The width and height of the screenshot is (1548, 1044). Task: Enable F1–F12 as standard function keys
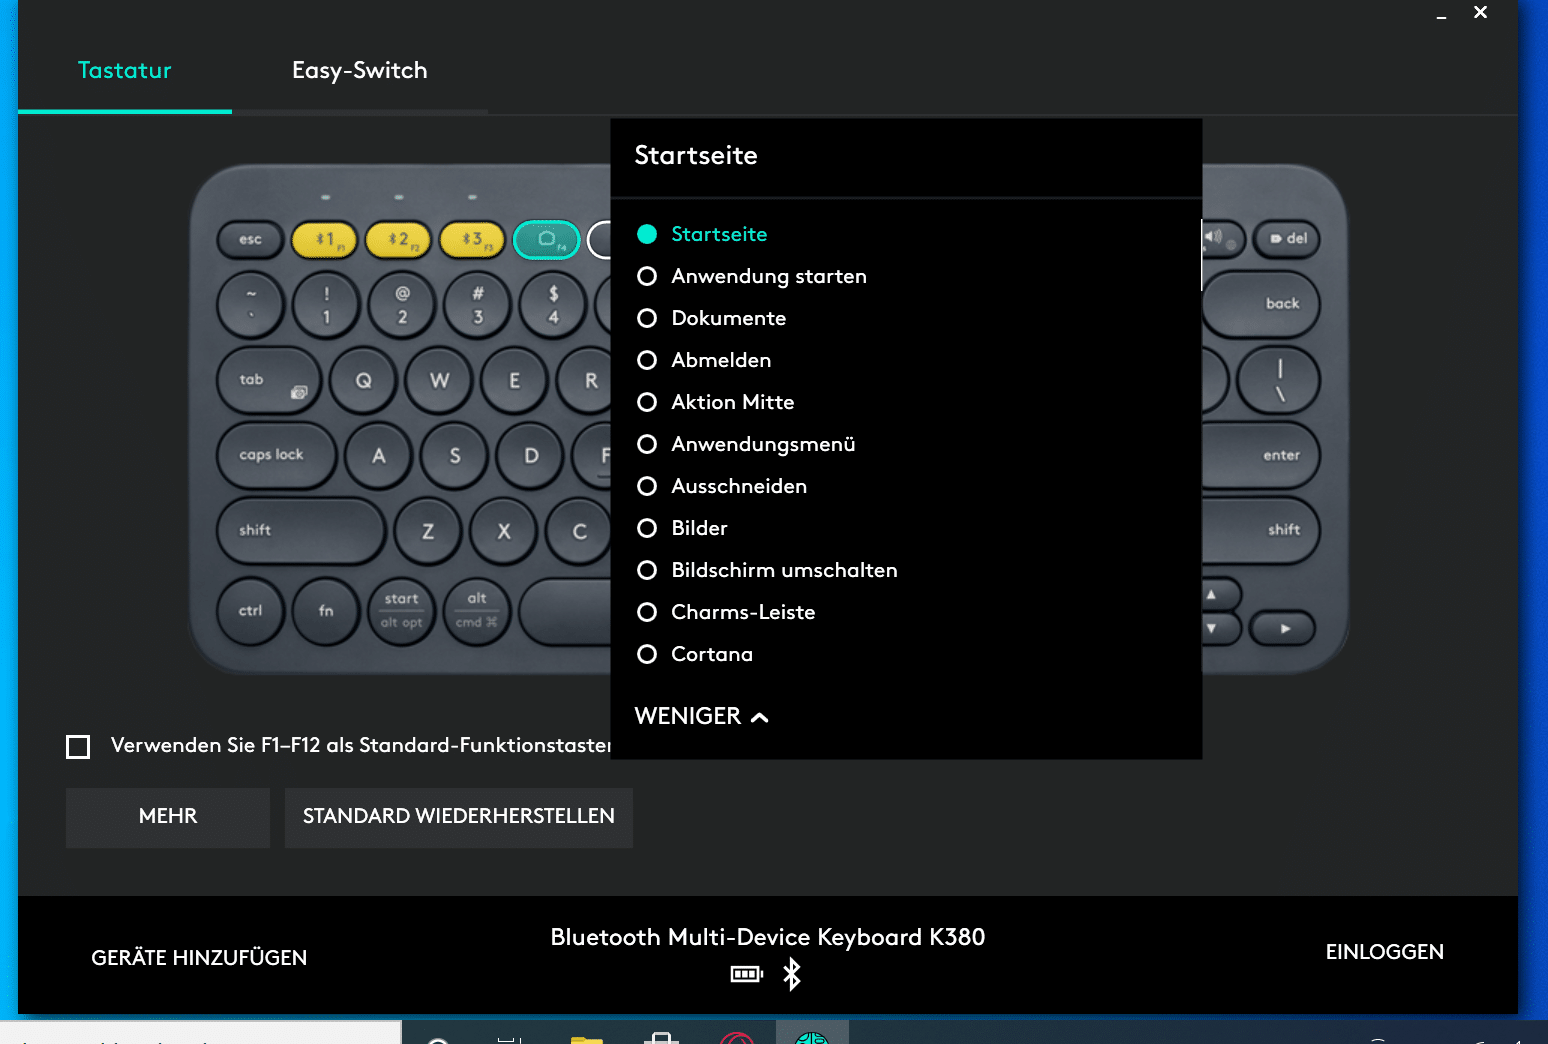click(78, 747)
